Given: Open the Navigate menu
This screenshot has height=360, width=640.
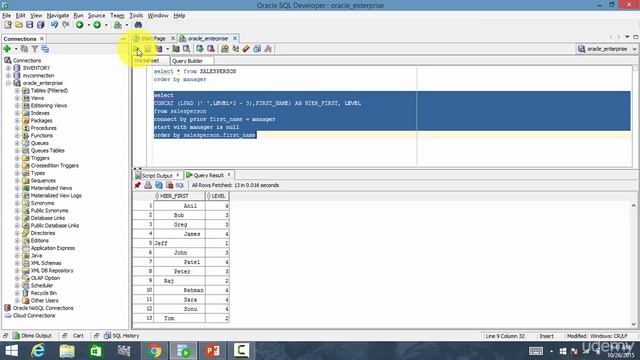Looking at the screenshot, I should (58, 16).
